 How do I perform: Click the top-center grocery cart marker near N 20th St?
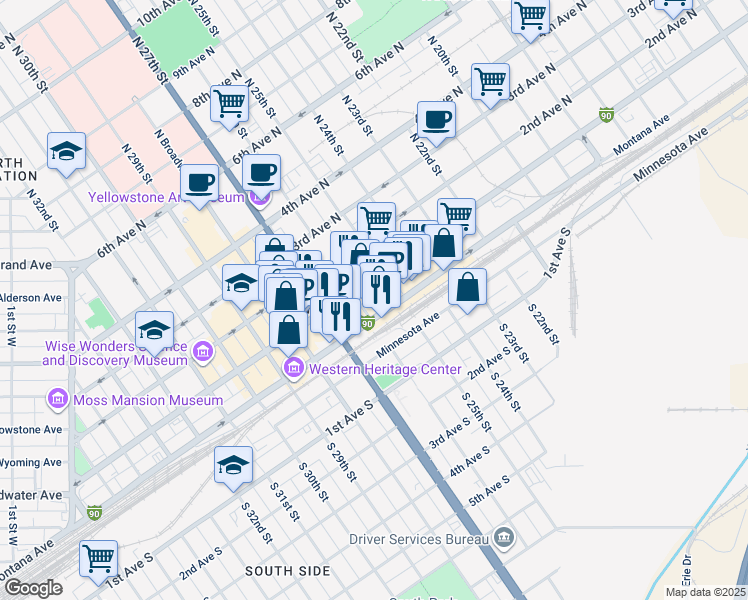pos(530,16)
